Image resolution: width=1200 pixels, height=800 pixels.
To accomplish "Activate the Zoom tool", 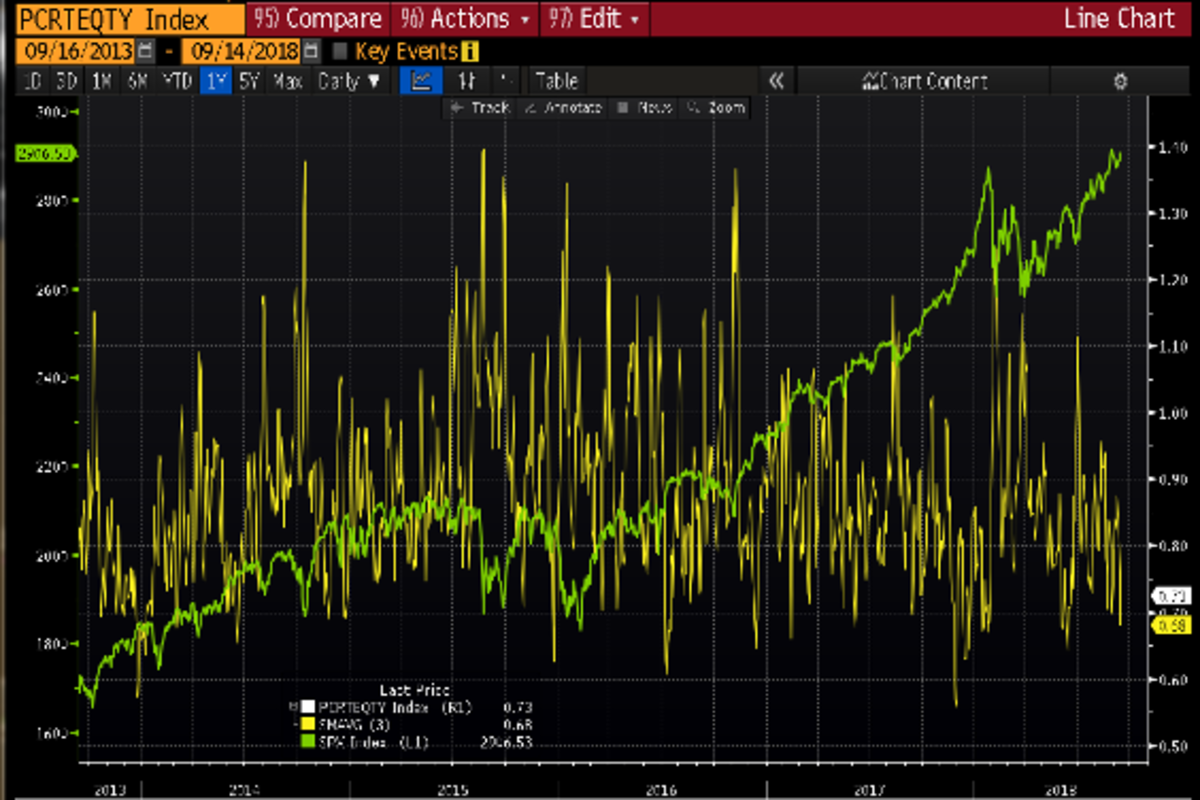I will tap(716, 108).
